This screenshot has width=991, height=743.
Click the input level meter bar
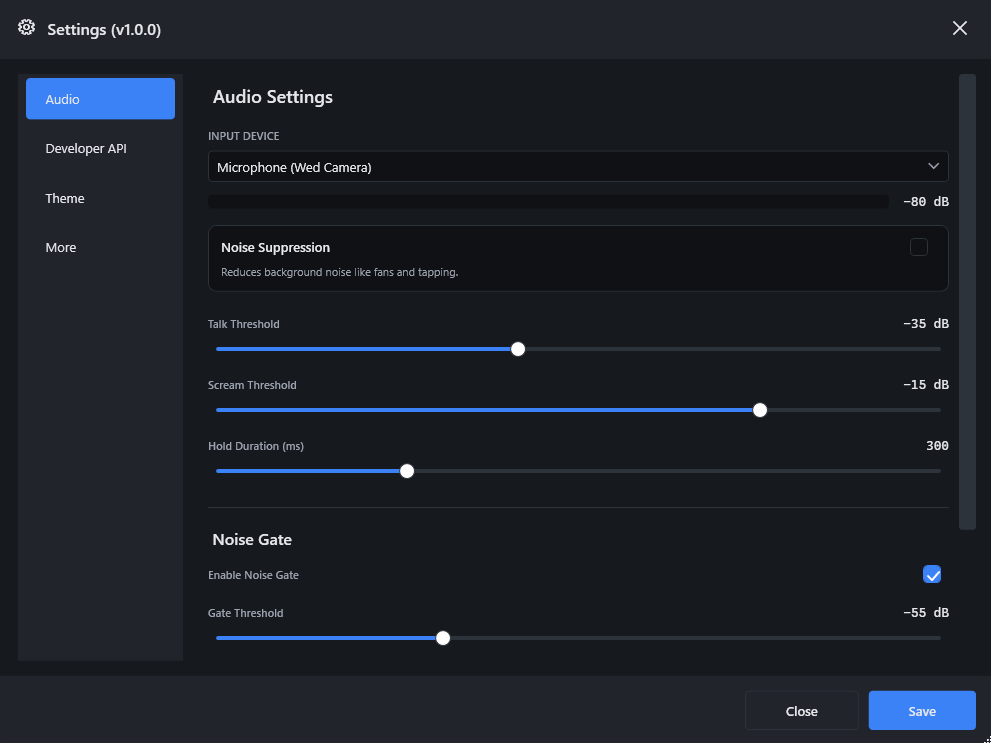548,202
